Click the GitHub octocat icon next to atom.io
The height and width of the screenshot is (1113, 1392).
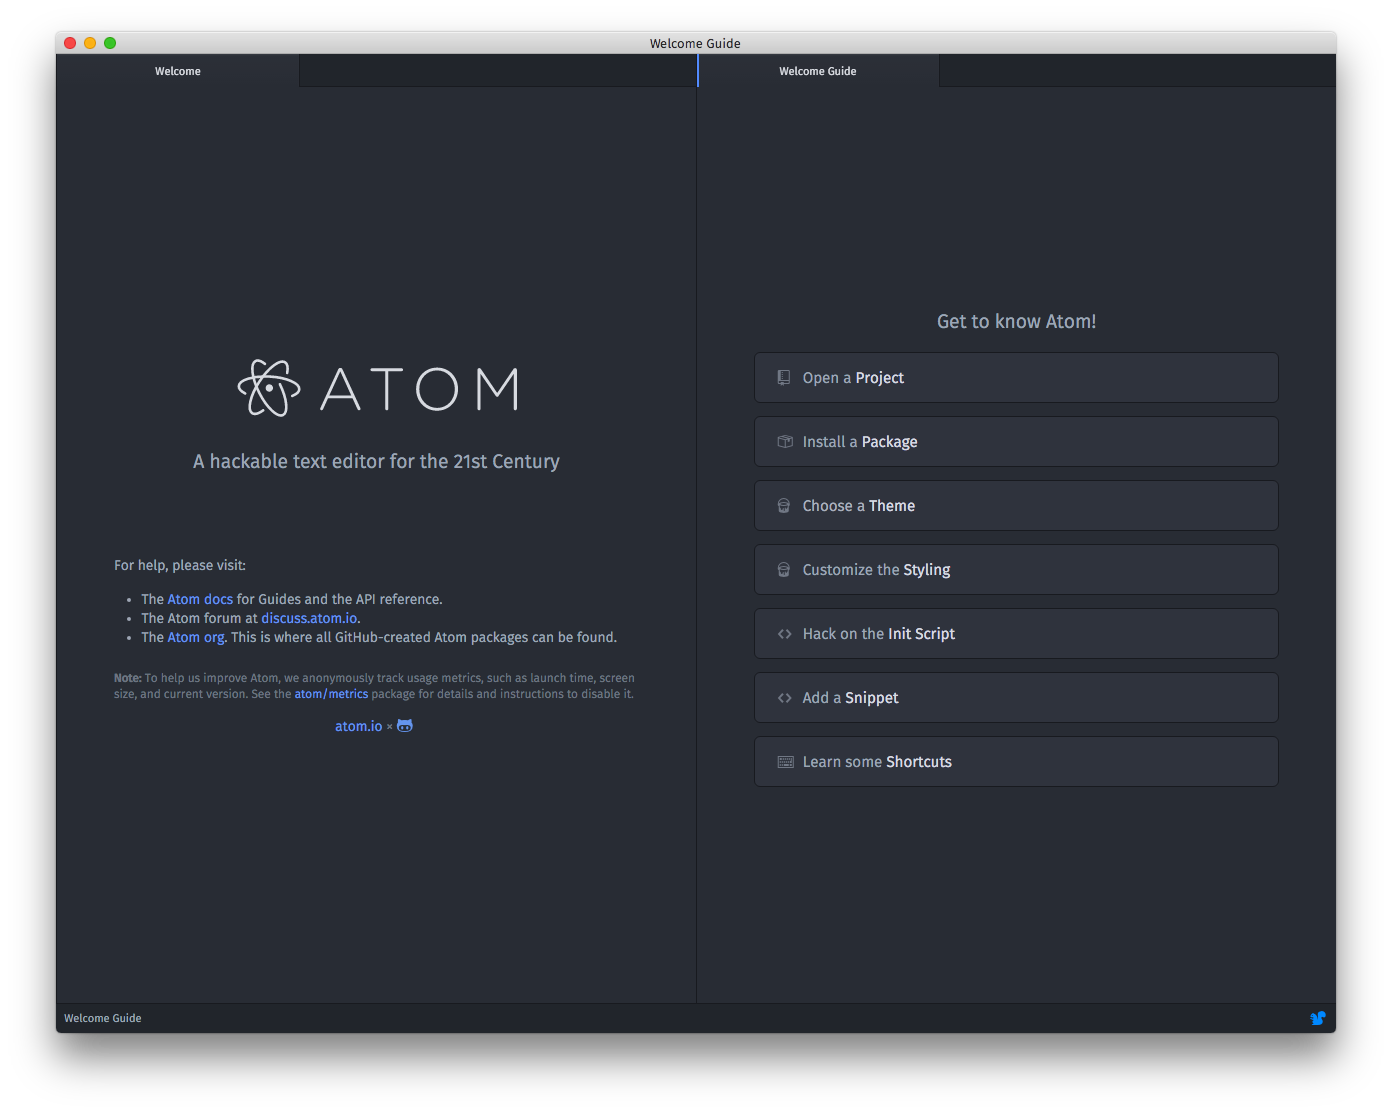tap(405, 726)
